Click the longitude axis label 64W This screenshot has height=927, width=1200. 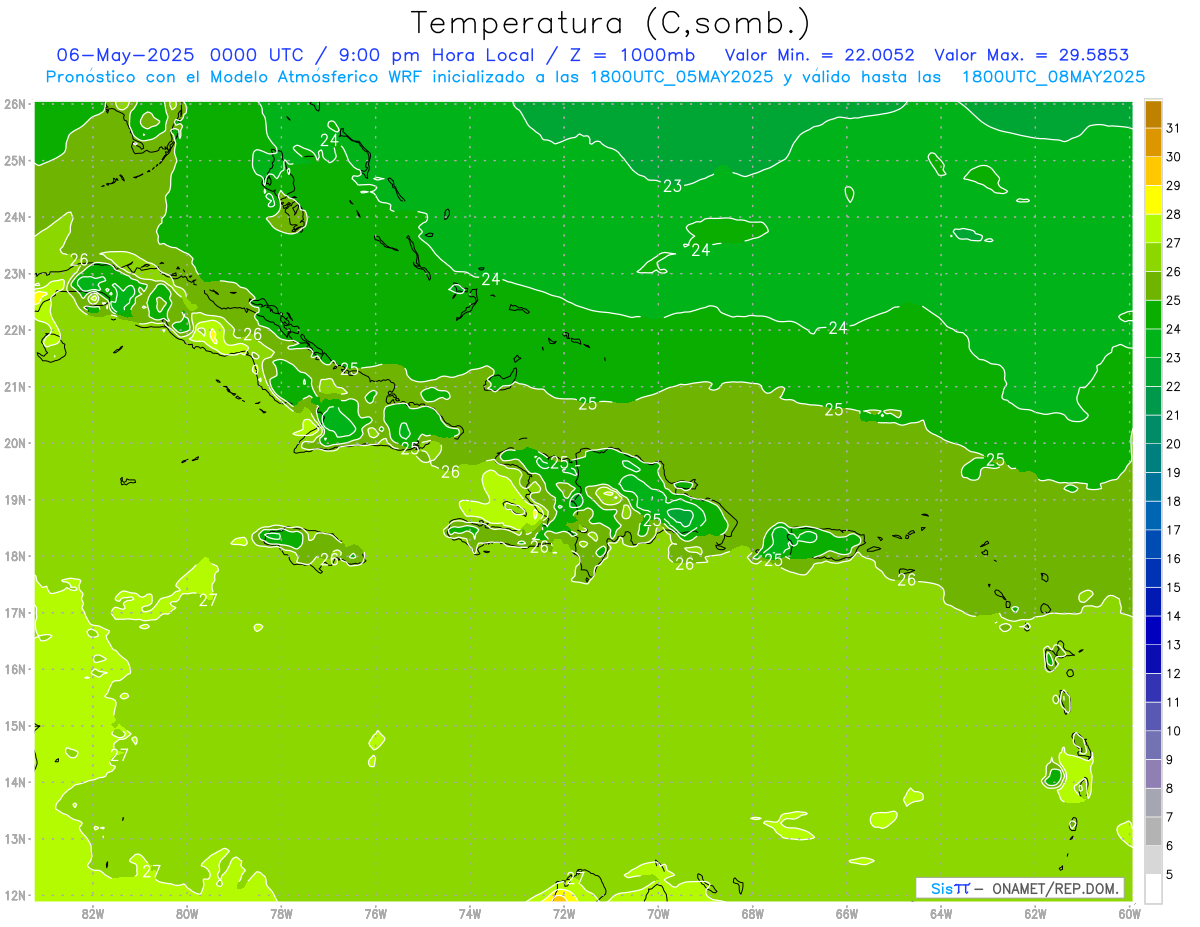point(941,913)
